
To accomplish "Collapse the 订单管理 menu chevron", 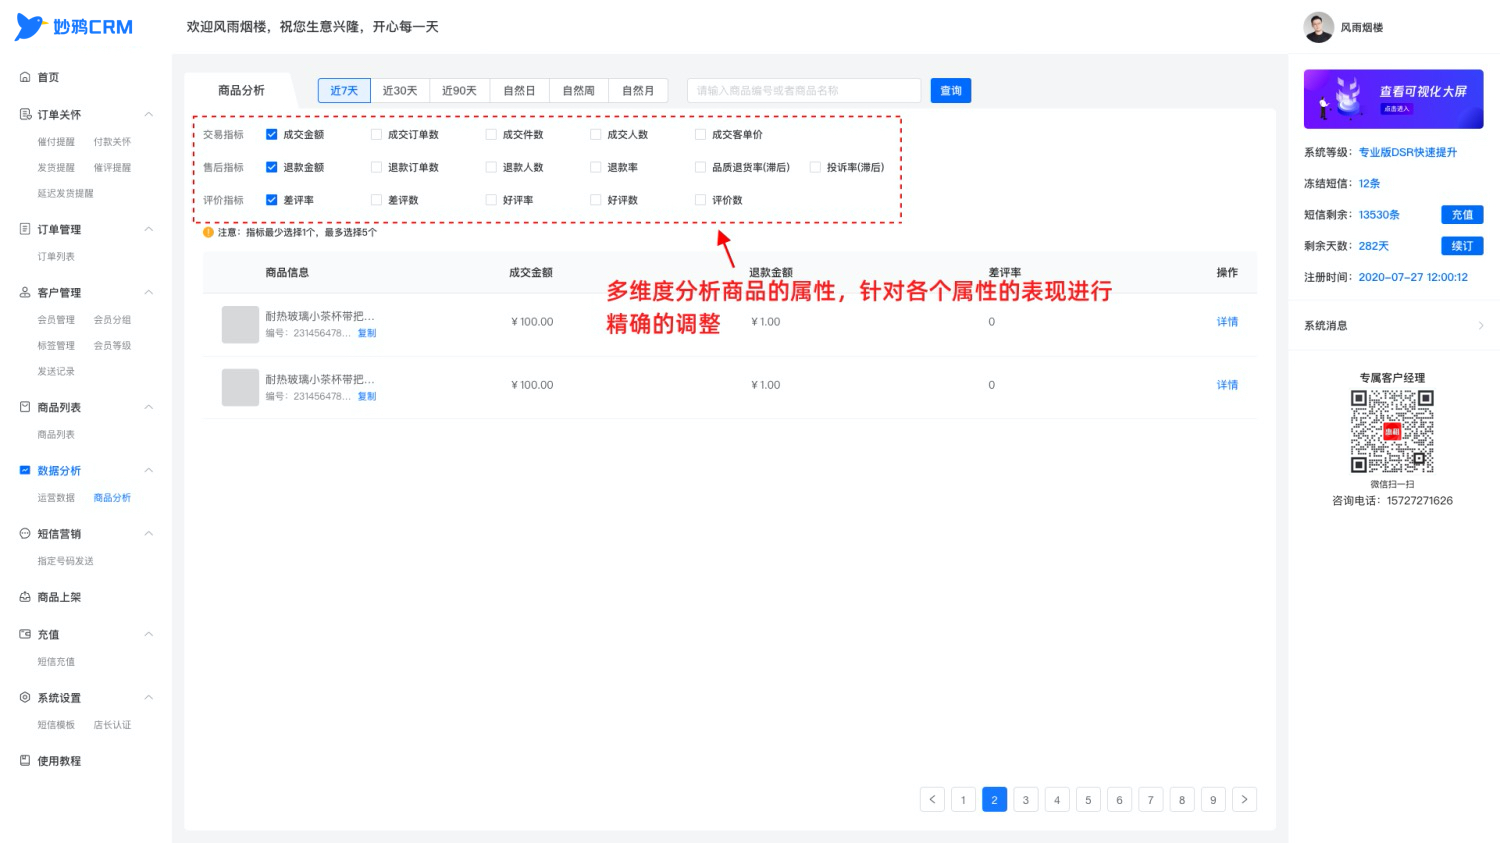I will tap(149, 229).
